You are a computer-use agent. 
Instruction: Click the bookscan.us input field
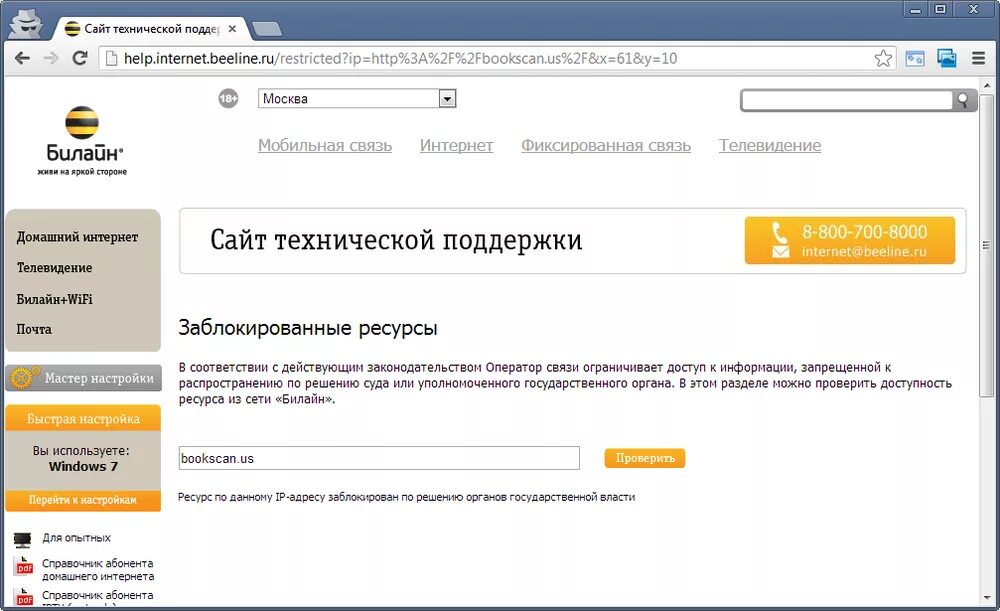379,458
